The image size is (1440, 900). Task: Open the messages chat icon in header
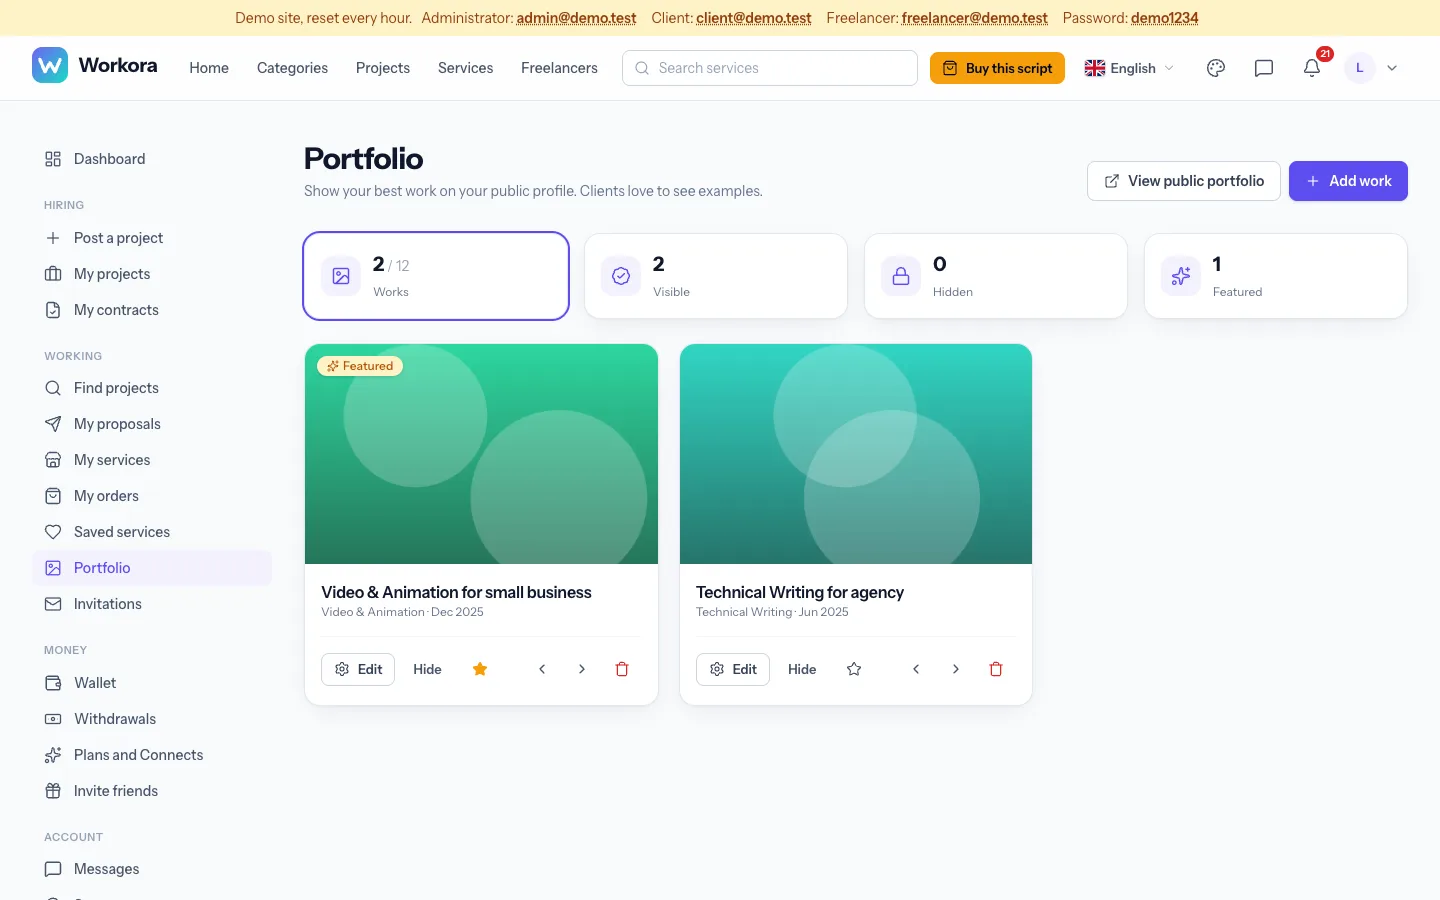1264,68
